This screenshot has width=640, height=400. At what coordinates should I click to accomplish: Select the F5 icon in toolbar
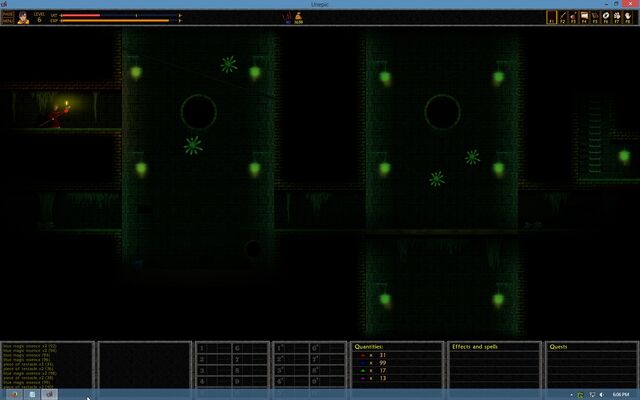(x=595, y=17)
